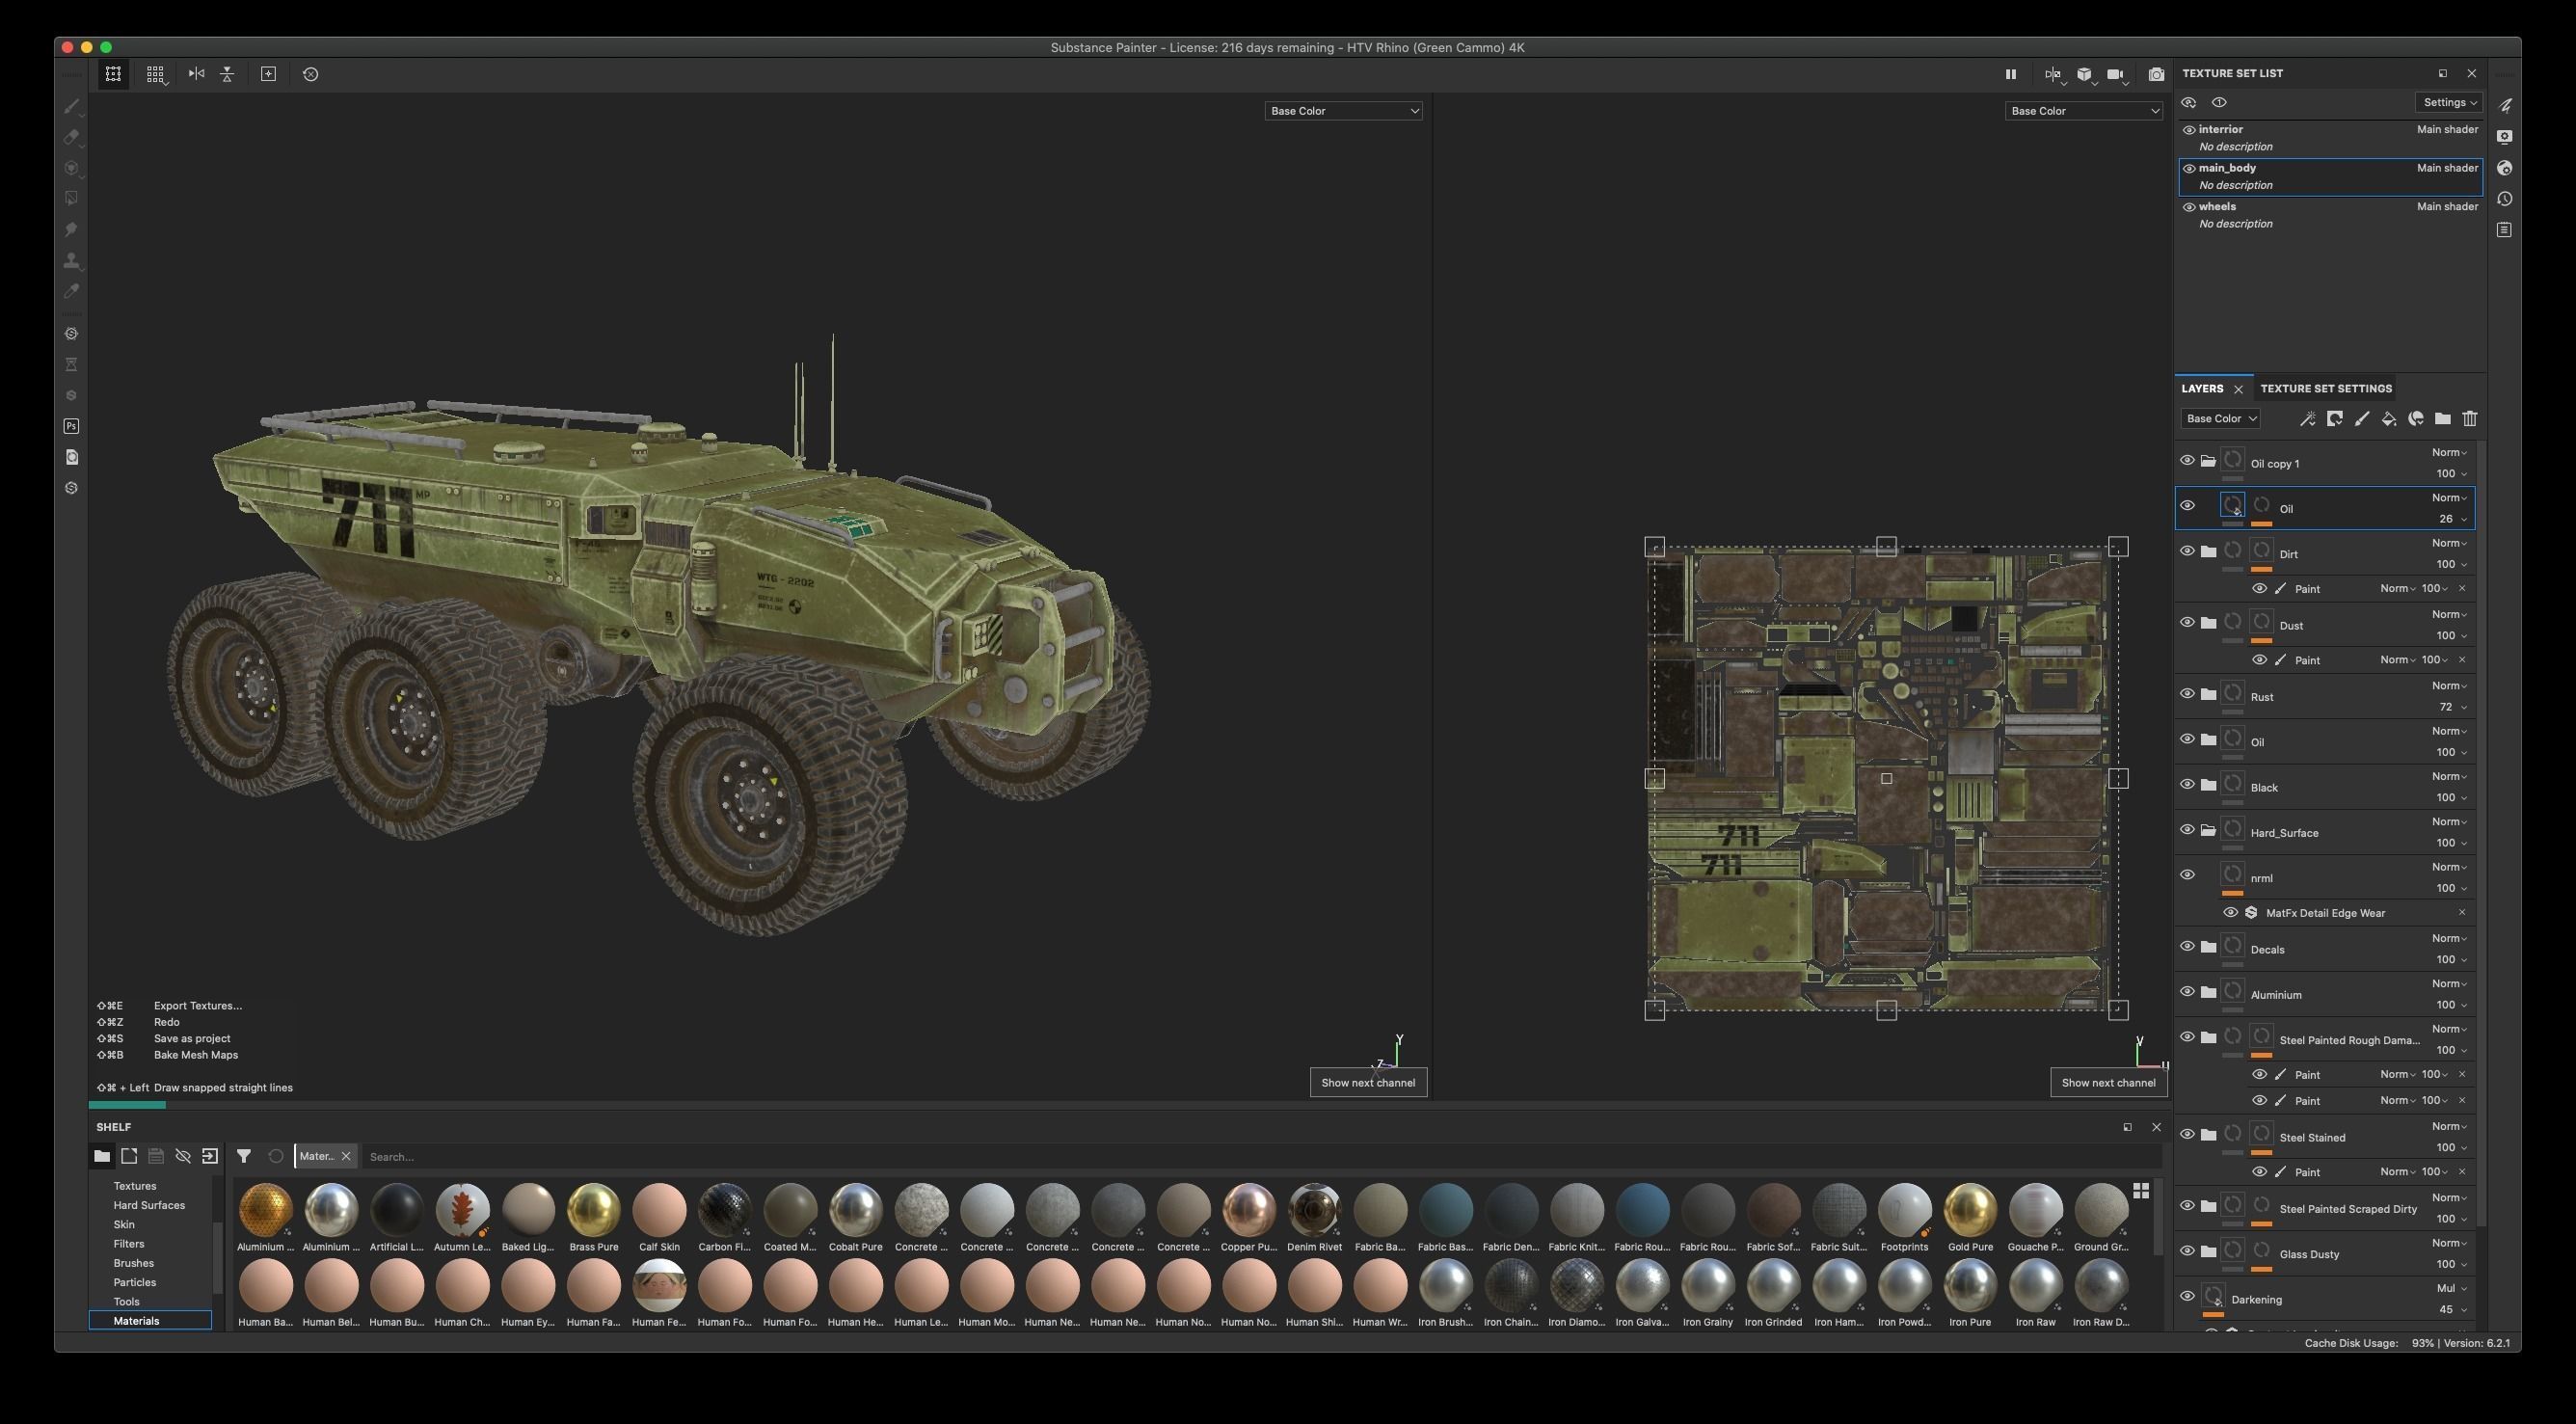
Task: Select the Polygon fill tool
Action: coord(71,199)
